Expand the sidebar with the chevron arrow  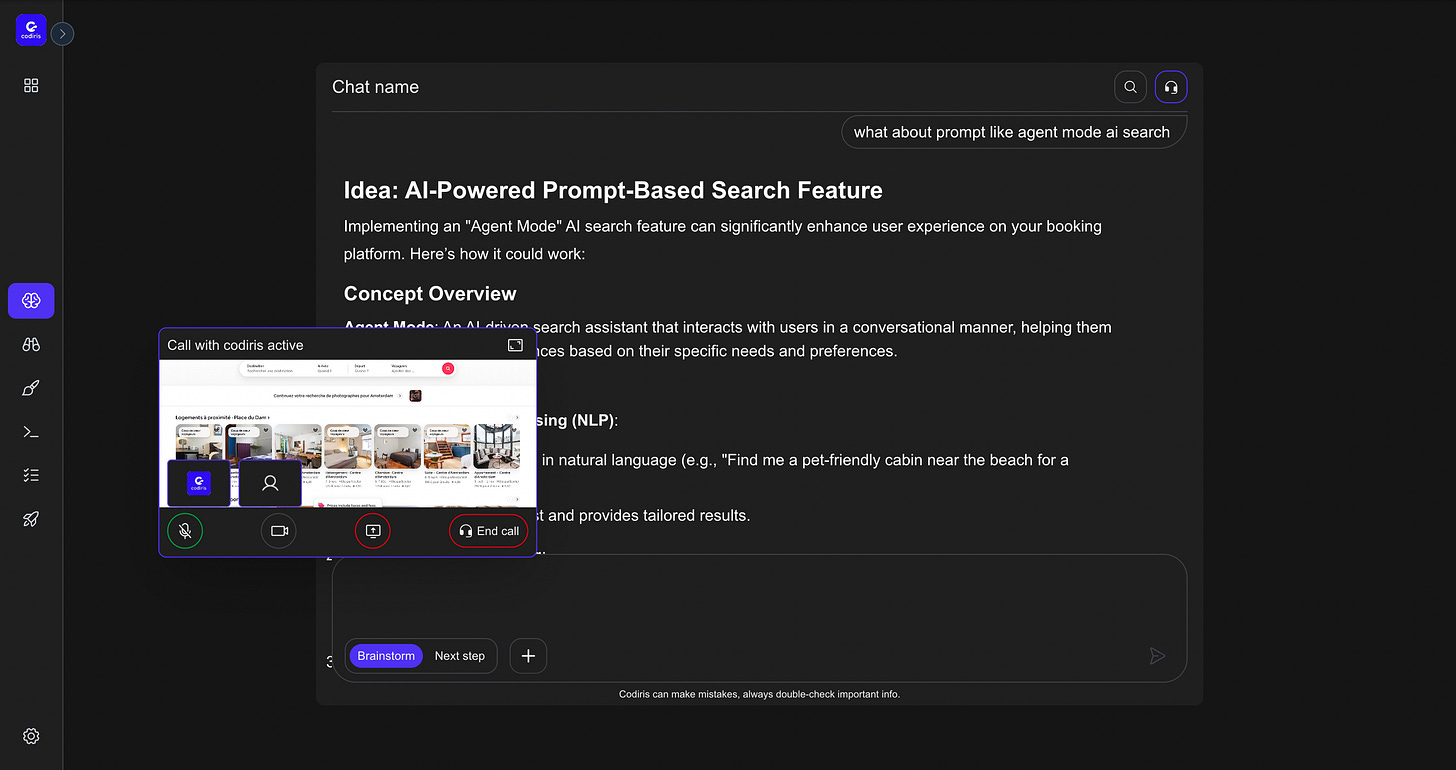tap(62, 34)
